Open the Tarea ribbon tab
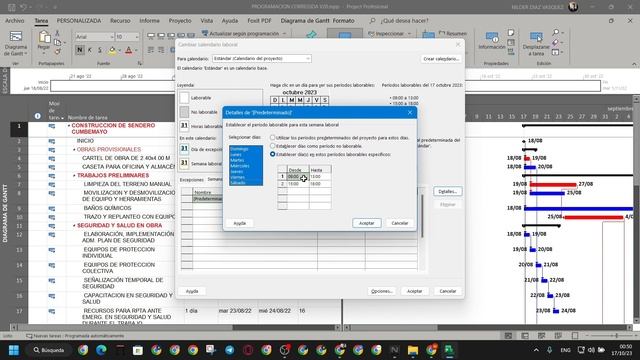This screenshot has width=640, height=360. tap(41, 21)
